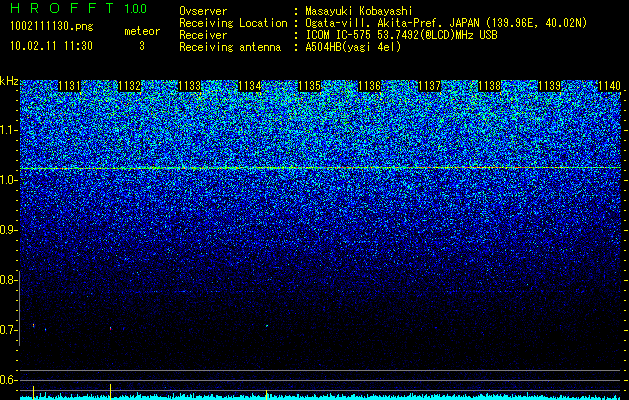This screenshot has width=629, height=400.
Task: Click the 0.6 frequency axis label
Action: click(x=7, y=380)
